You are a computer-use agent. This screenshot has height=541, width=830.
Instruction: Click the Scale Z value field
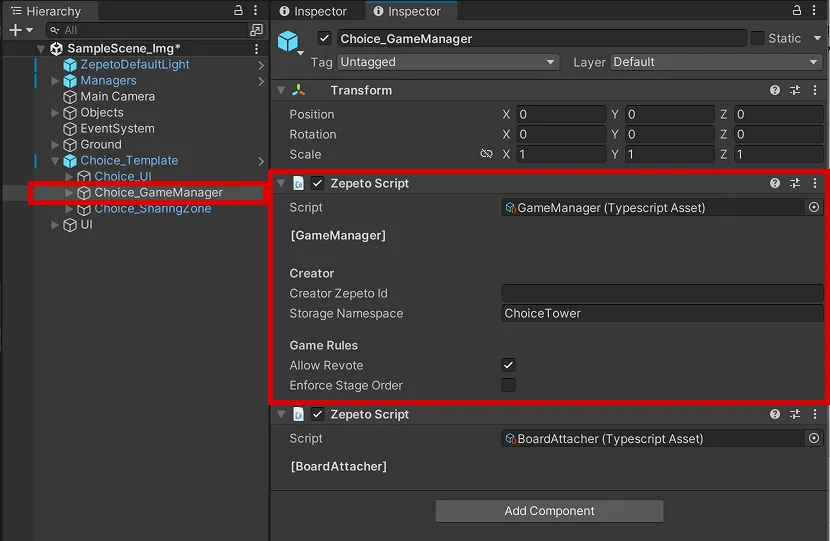(778, 154)
